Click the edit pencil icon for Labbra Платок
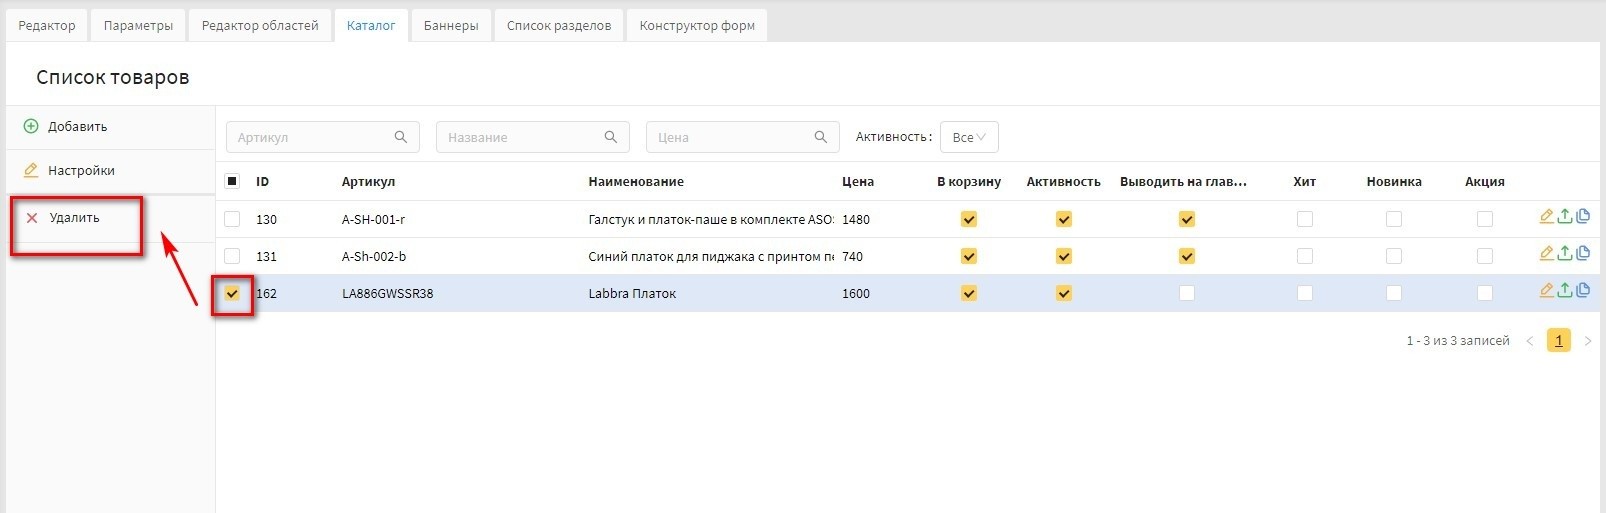1606x513 pixels. 1546,291
